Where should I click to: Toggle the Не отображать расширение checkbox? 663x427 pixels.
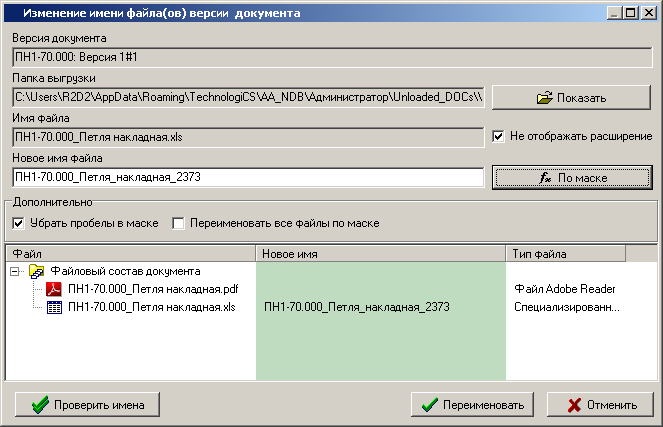(x=499, y=136)
